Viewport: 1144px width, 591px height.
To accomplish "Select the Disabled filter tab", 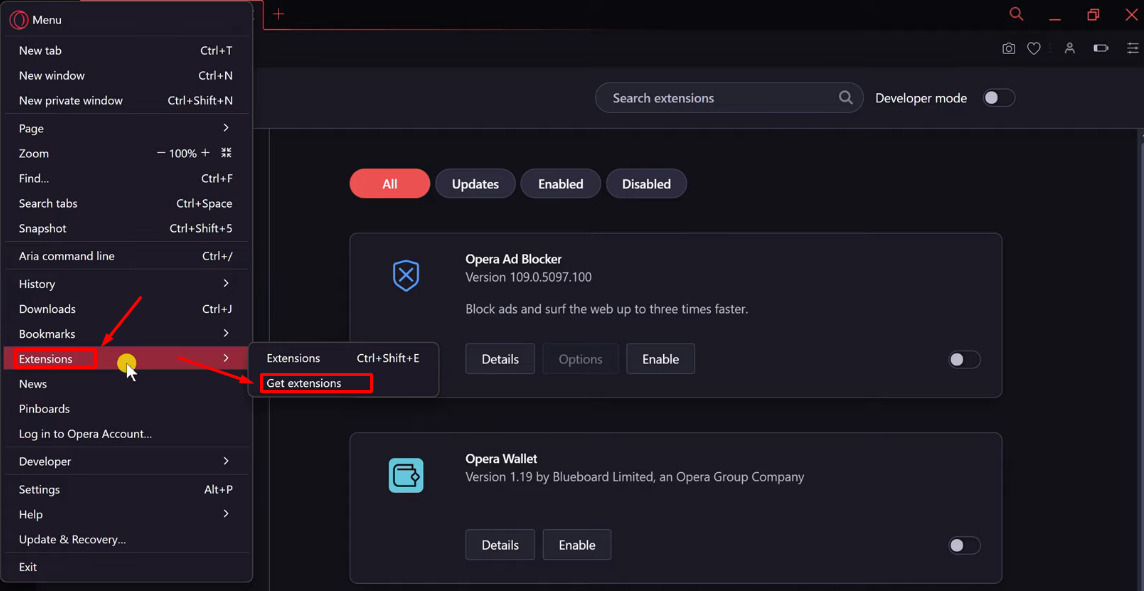I will pyautogui.click(x=646, y=184).
